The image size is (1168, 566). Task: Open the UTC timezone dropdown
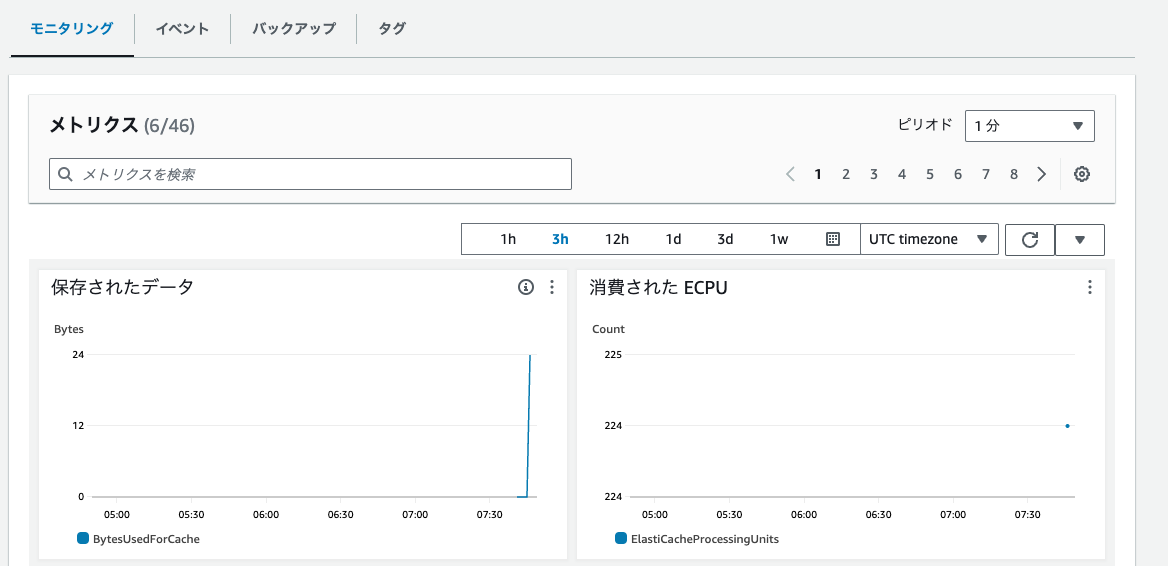click(928, 239)
